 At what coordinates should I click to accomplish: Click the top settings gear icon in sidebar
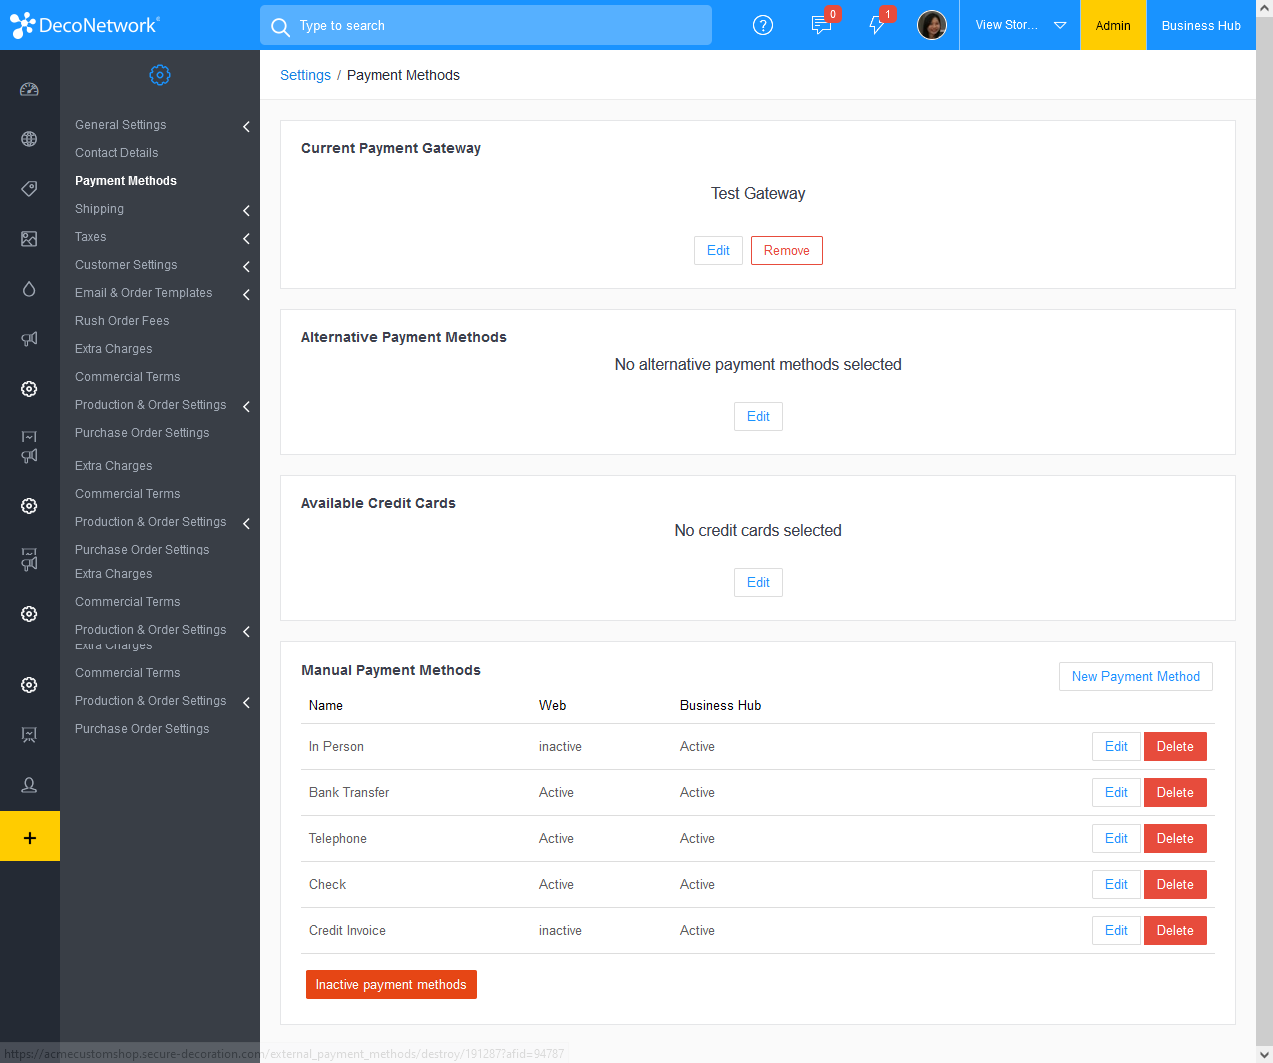[29, 388]
